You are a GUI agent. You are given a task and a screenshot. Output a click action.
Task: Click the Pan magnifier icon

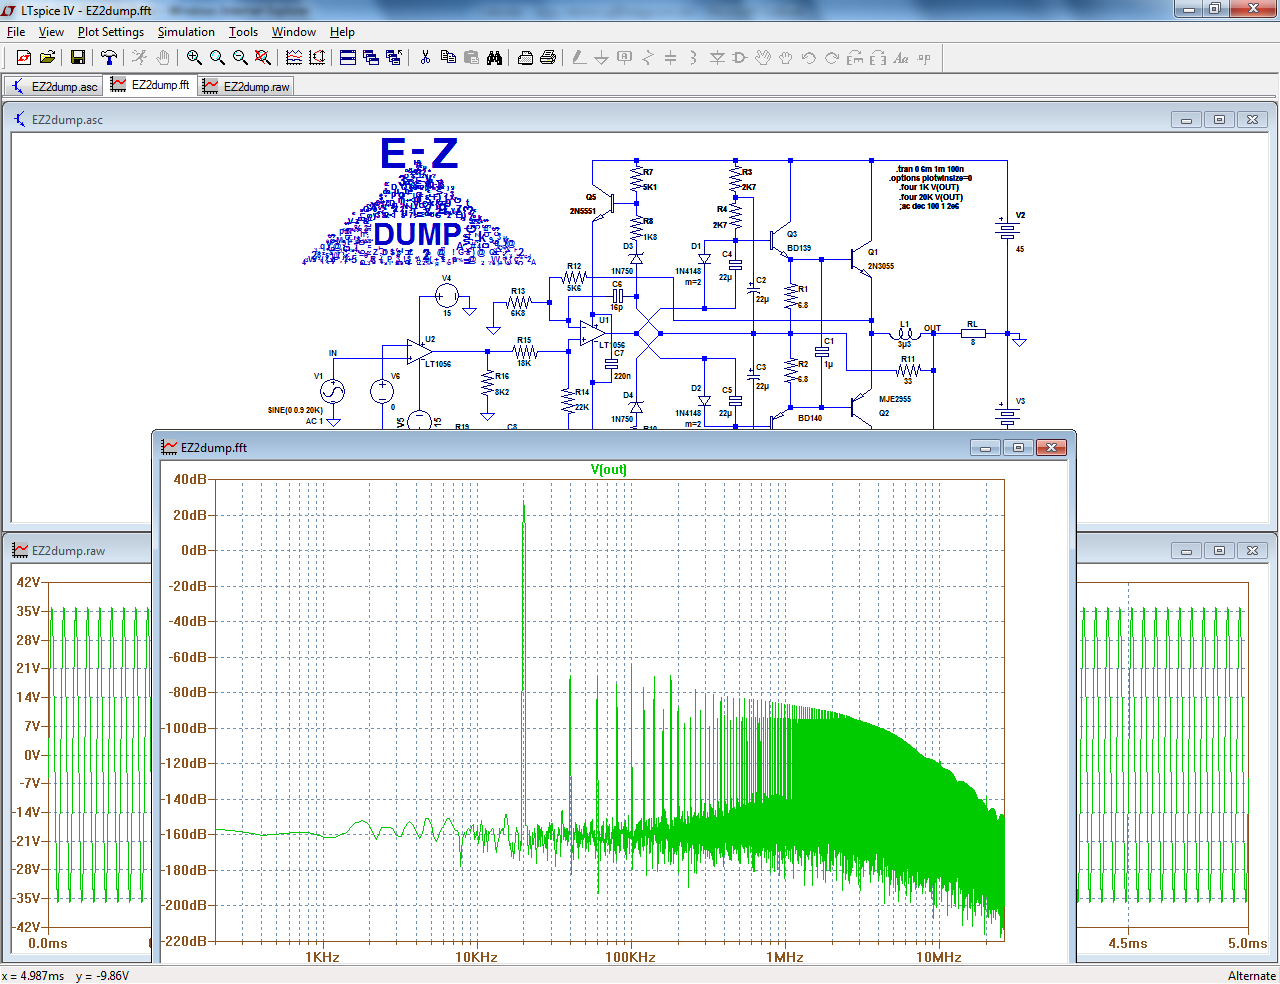click(217, 58)
